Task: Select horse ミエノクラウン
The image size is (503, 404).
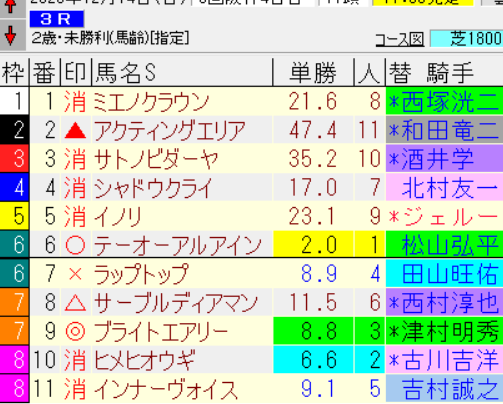Action: (x=151, y=101)
